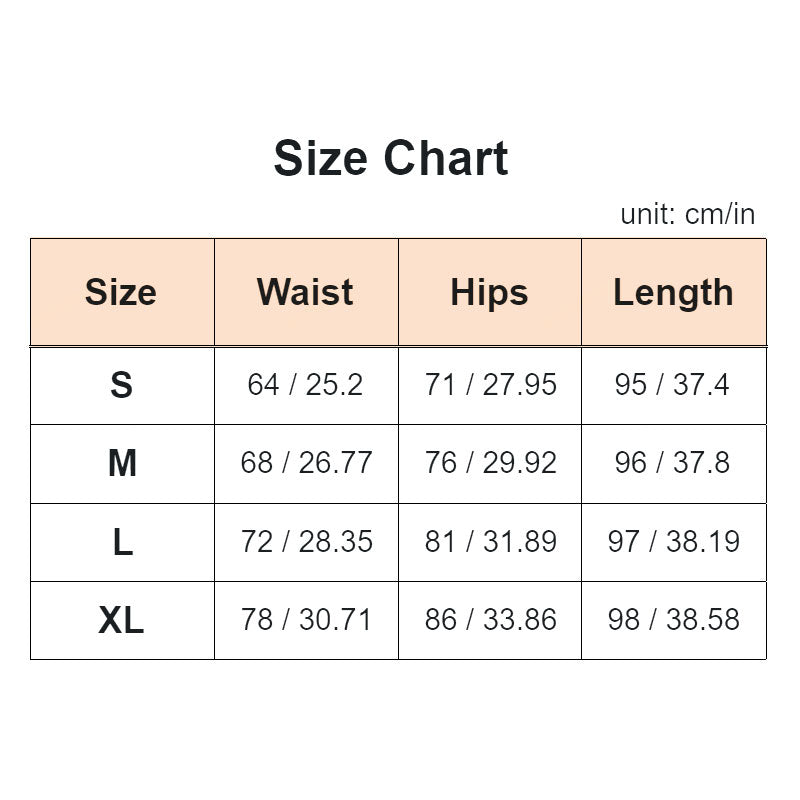Click length value 98 / 38.58
The height and width of the screenshot is (800, 800).
(673, 620)
